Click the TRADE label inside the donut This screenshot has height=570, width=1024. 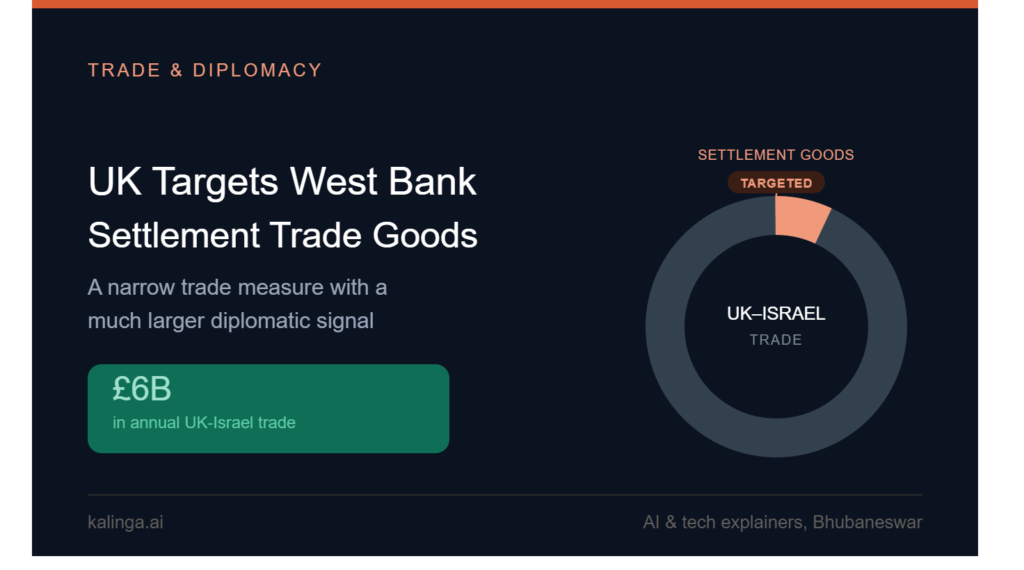click(776, 340)
